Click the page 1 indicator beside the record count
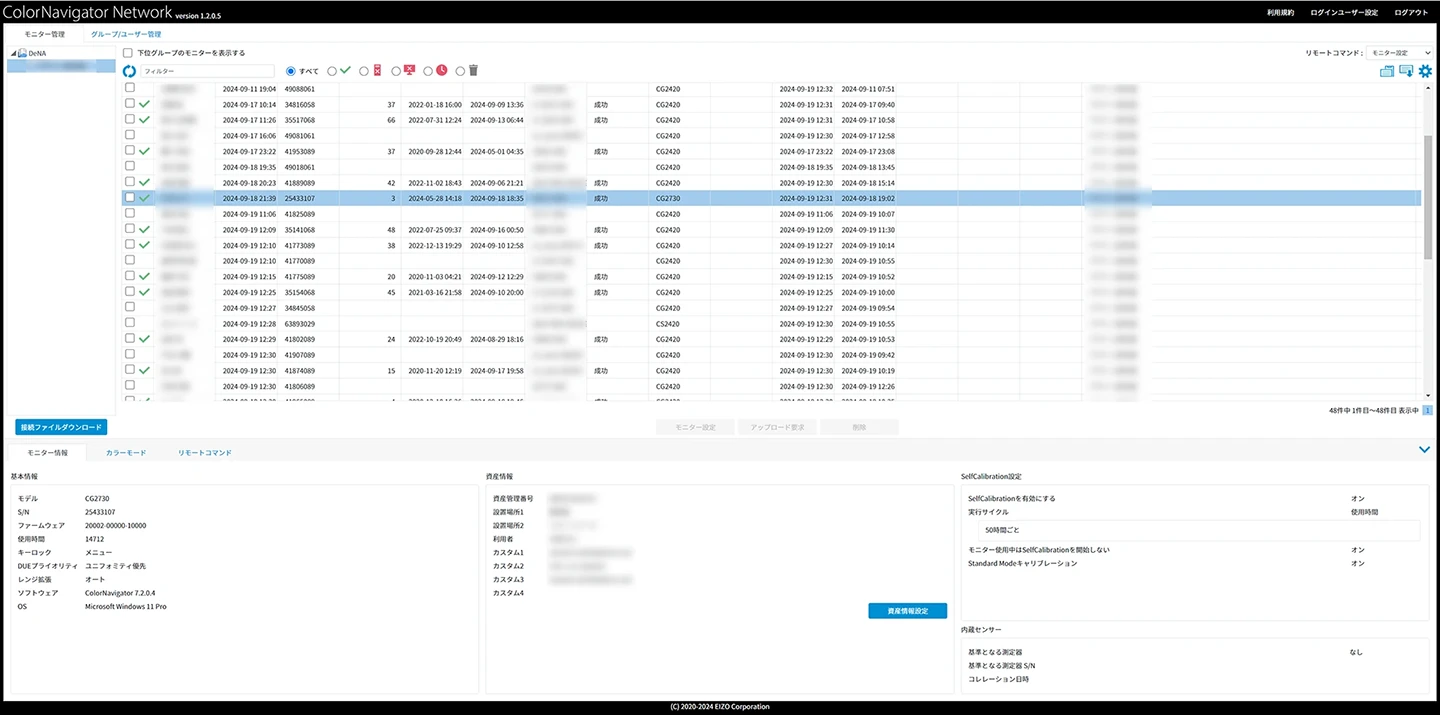Image resolution: width=1440 pixels, height=715 pixels. click(x=1427, y=410)
